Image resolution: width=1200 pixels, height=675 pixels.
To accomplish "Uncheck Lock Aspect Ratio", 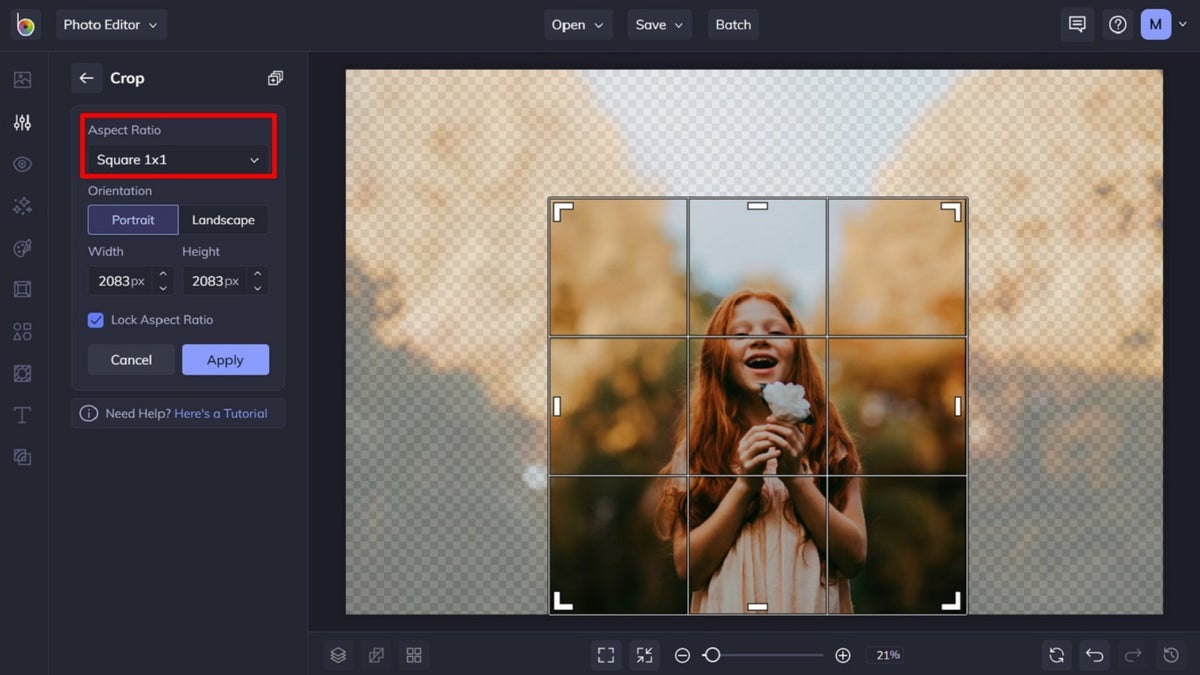I will point(95,319).
